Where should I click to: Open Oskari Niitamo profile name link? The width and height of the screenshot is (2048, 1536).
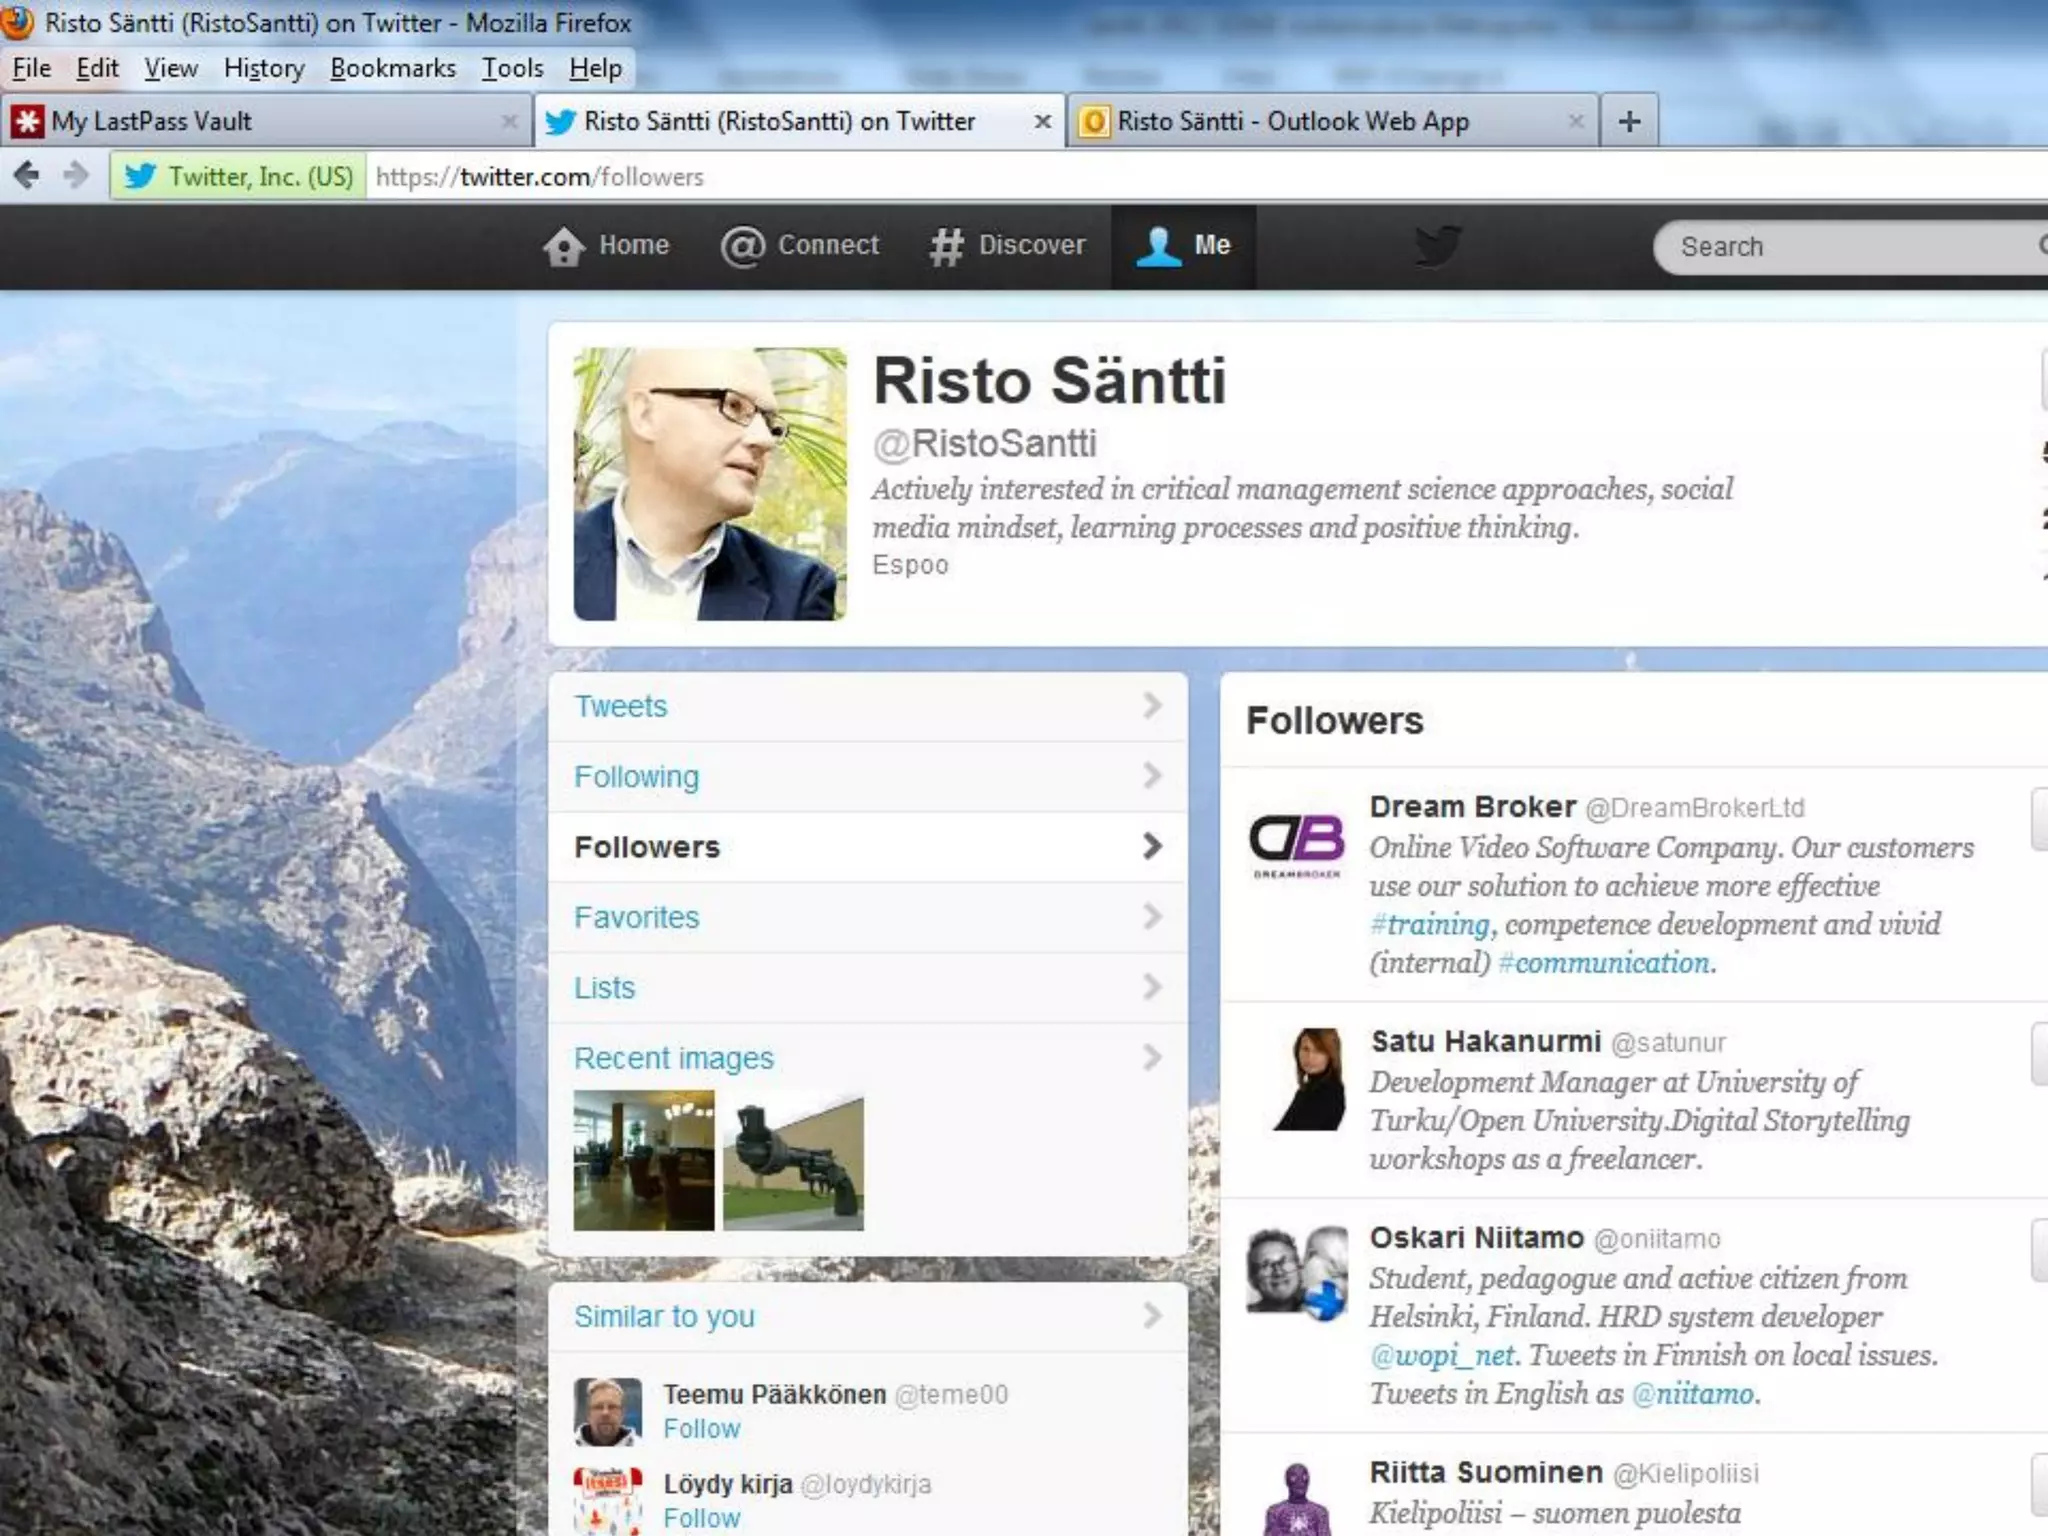click(x=1477, y=1238)
